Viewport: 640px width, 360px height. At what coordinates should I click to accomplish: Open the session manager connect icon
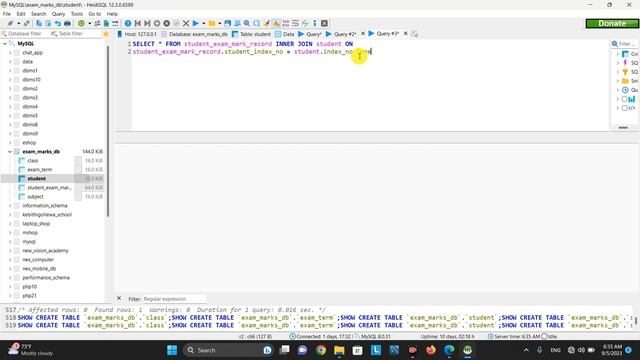click(10, 23)
